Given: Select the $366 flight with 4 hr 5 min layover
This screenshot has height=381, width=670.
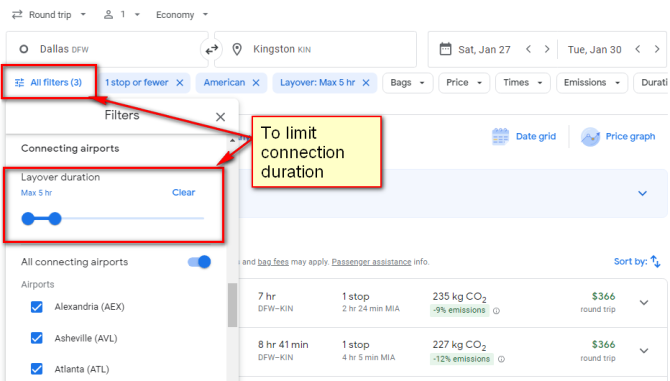Looking at the screenshot, I should [x=453, y=352].
